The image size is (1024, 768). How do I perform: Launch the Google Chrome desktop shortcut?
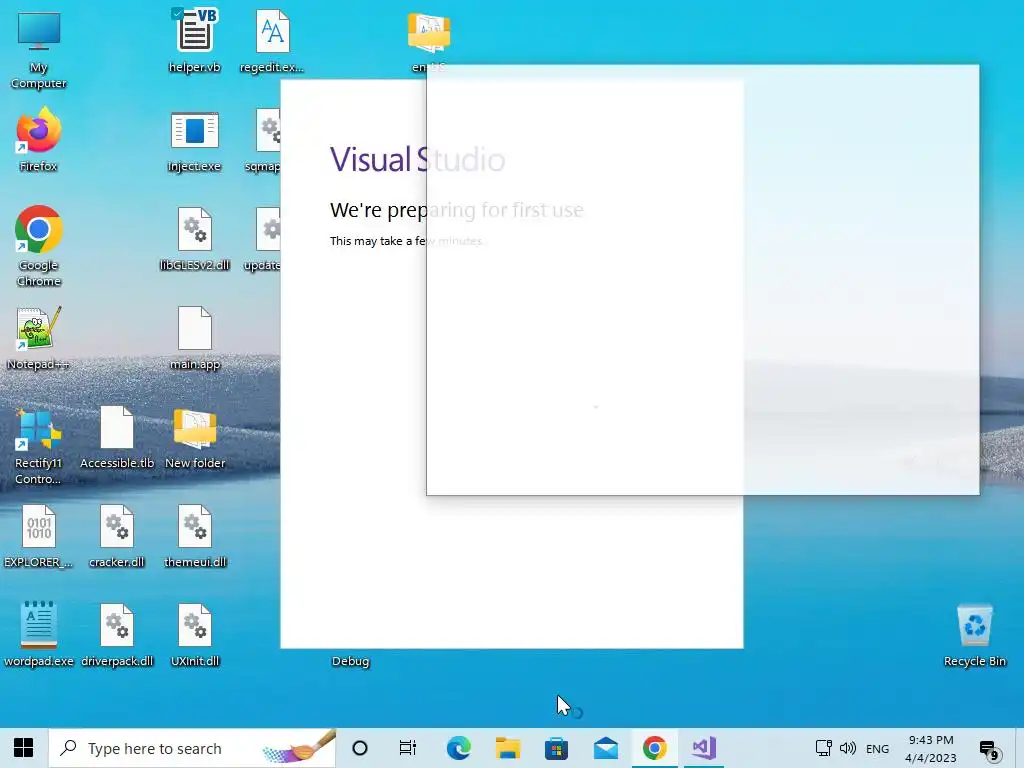(39, 246)
